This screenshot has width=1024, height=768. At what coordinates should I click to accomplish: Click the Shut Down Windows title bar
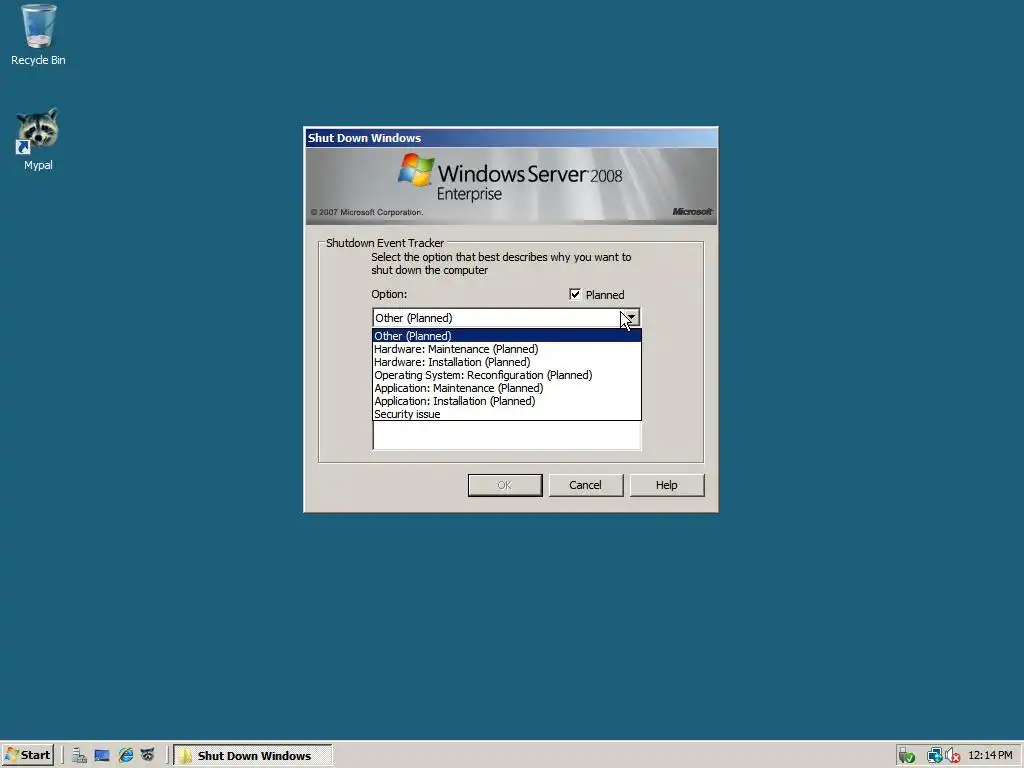click(511, 138)
